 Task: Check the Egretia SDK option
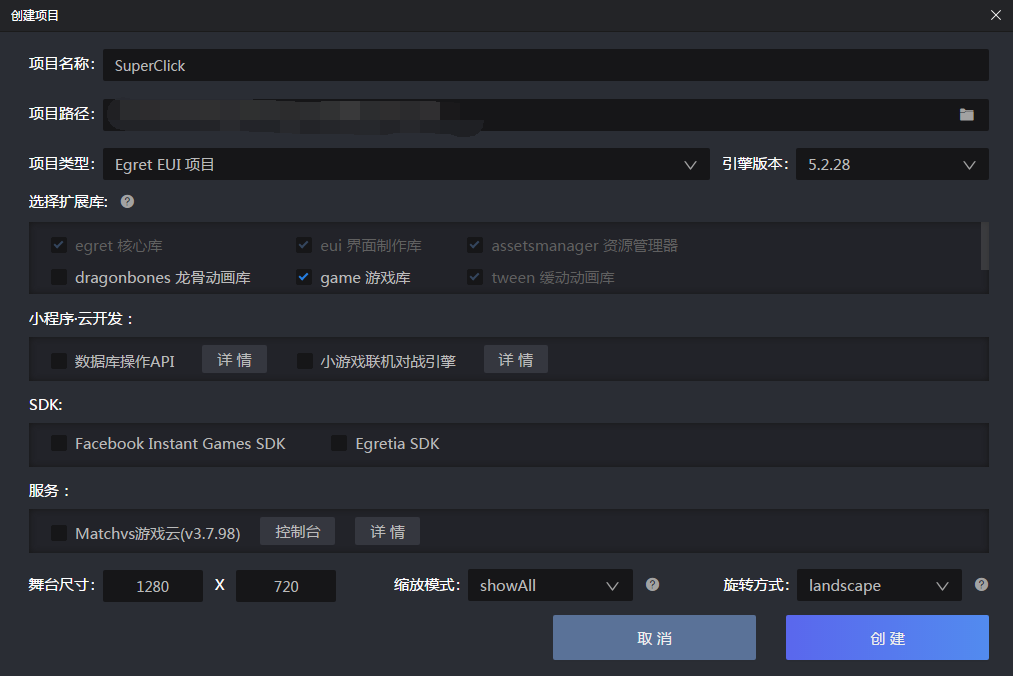click(339, 443)
